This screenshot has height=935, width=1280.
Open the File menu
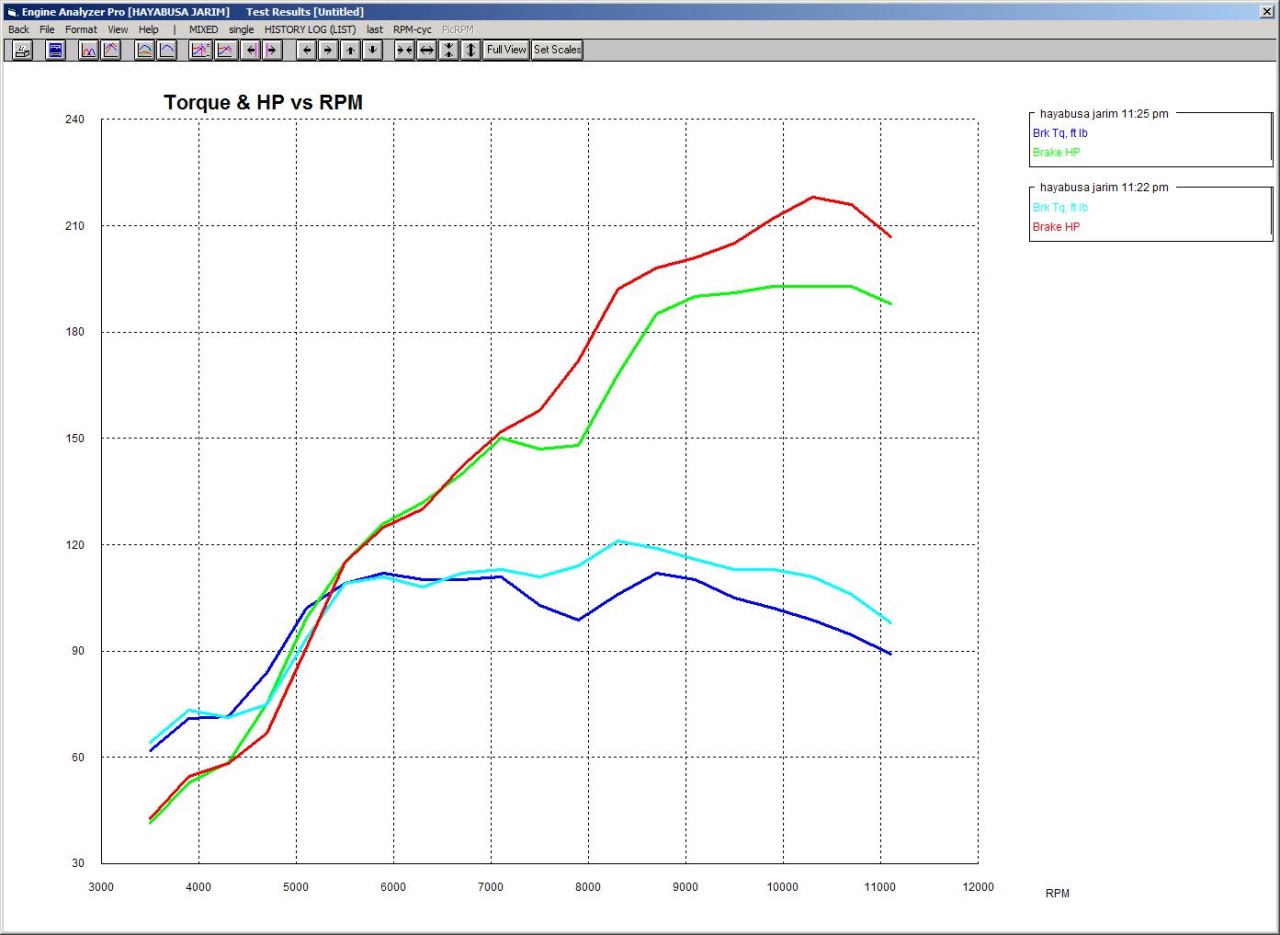click(47, 29)
